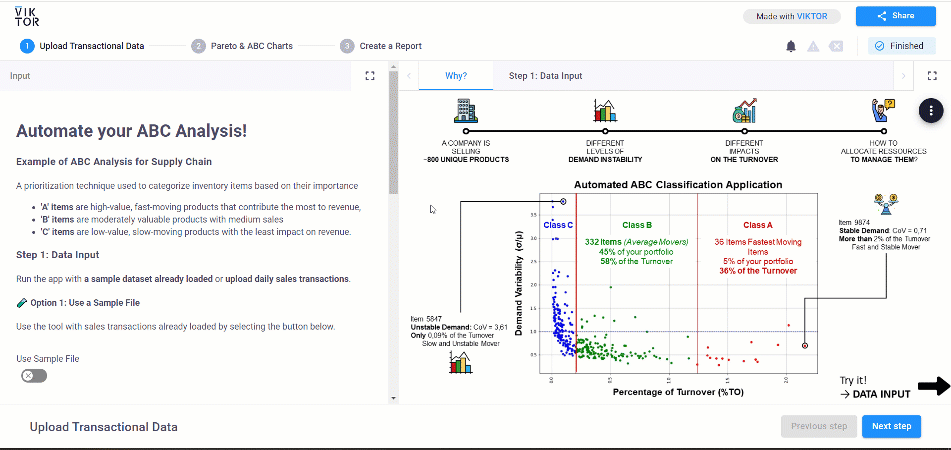Expand the Input panel to fullscreen

[x=369, y=75]
